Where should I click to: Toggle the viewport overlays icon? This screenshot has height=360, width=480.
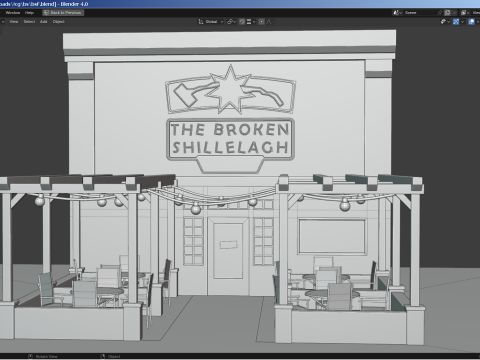pyautogui.click(x=471, y=22)
